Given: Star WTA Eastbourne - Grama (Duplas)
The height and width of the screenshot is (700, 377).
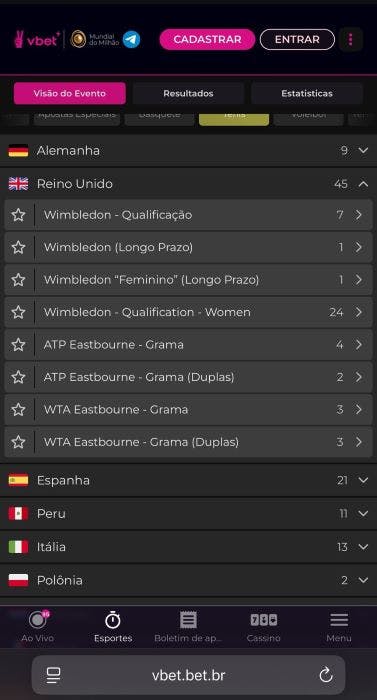Looking at the screenshot, I should pyautogui.click(x=18, y=442).
